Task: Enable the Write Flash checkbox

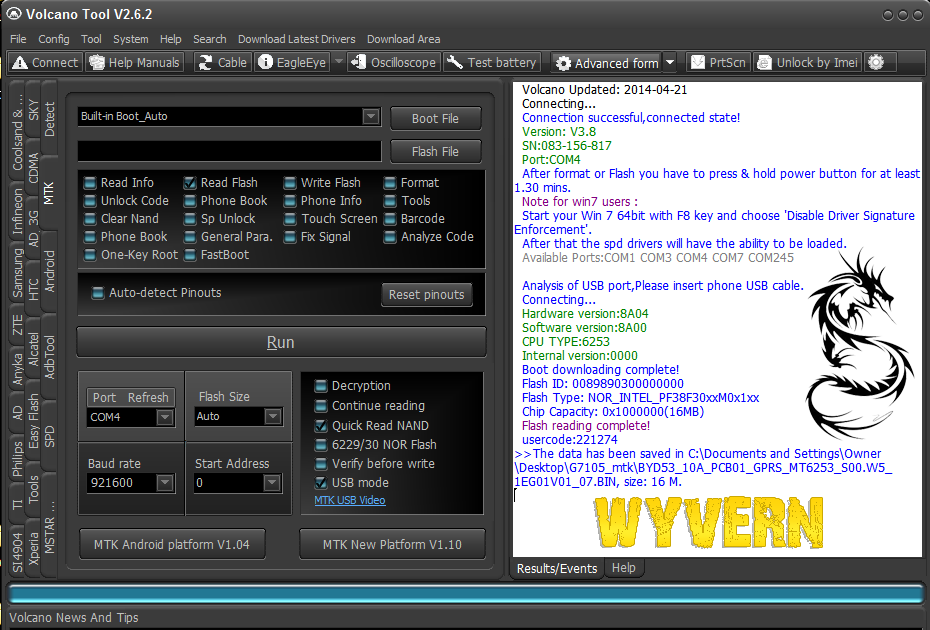Action: 290,183
